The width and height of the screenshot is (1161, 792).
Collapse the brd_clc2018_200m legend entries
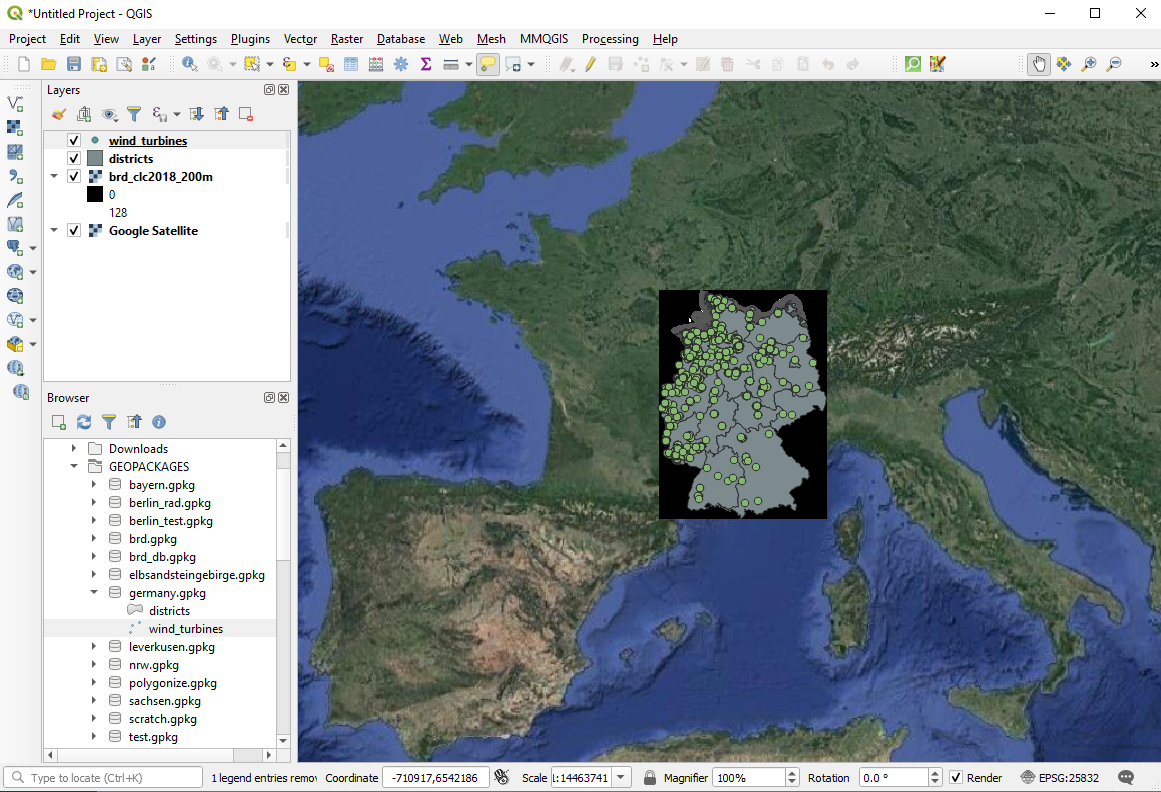[x=56, y=176]
